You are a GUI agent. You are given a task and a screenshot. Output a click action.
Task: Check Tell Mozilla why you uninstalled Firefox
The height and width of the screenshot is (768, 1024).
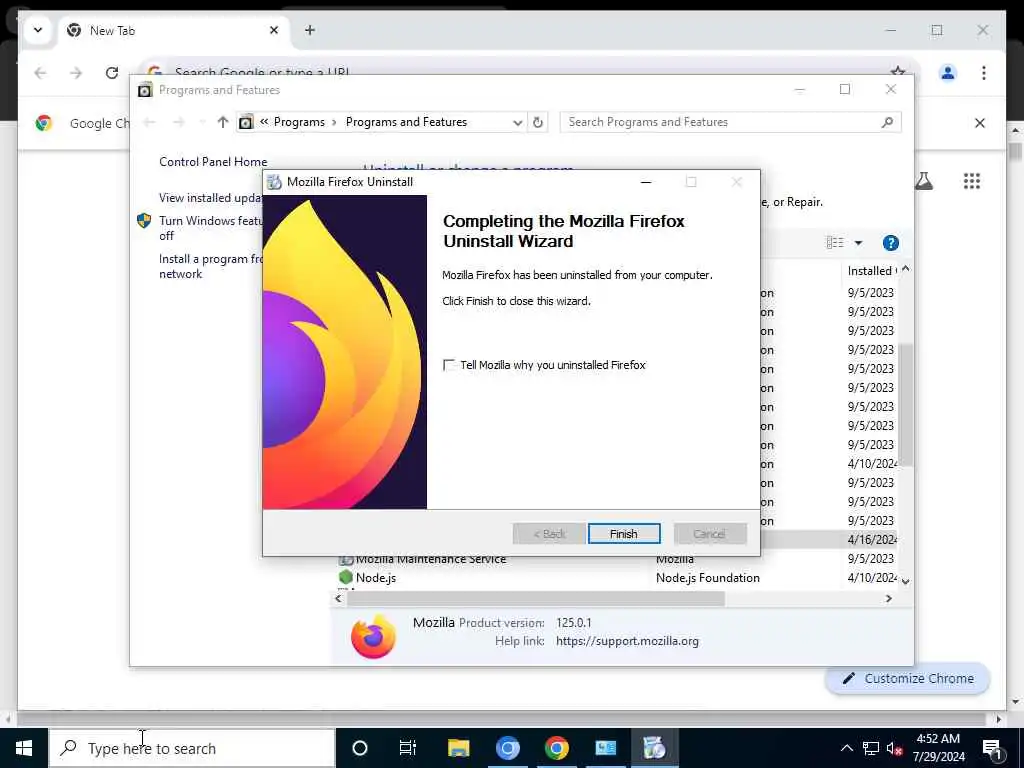449,365
